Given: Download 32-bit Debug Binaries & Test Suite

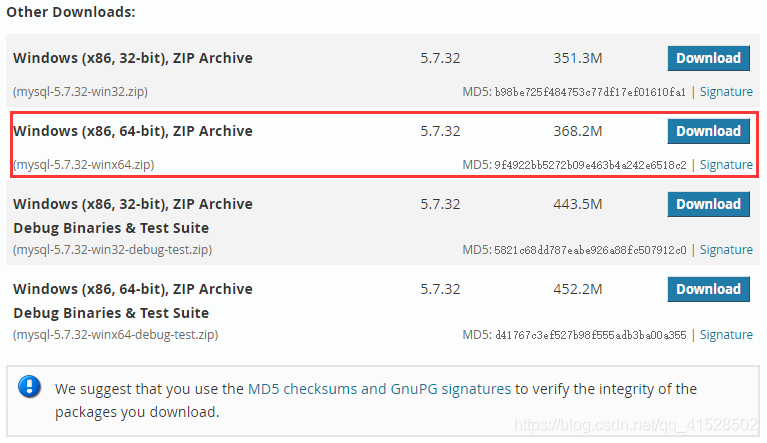Looking at the screenshot, I should pos(708,204).
